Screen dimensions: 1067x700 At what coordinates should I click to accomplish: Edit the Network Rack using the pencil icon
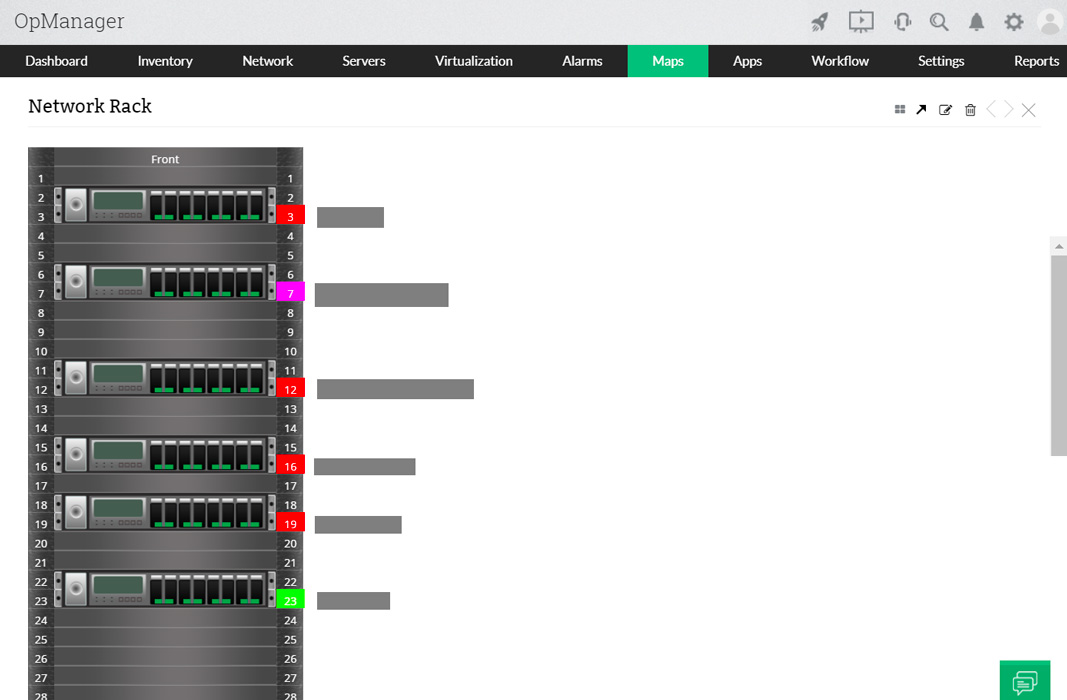(x=945, y=110)
